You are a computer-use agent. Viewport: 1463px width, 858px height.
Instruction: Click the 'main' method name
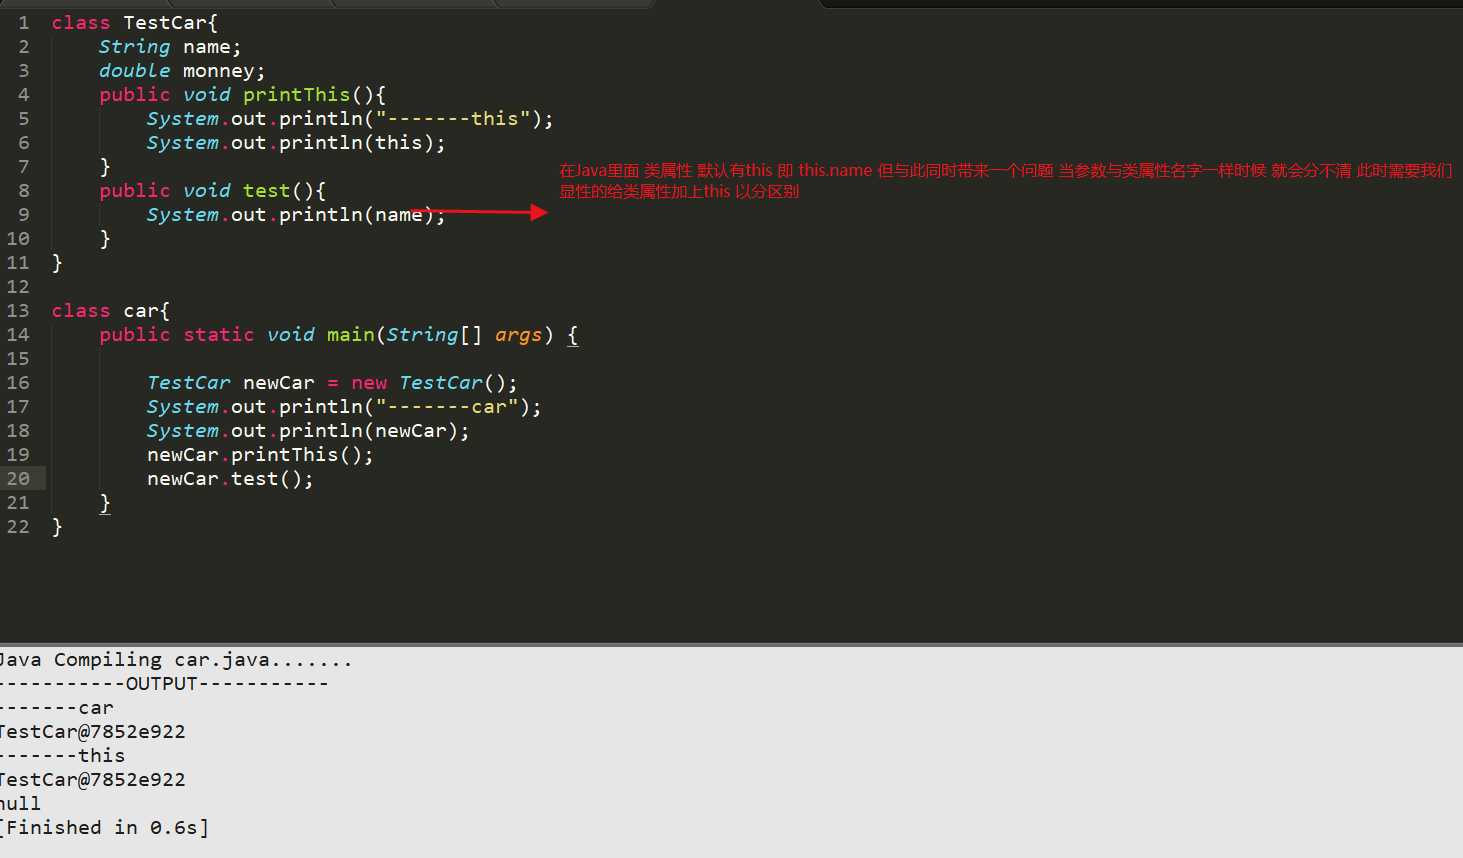tap(351, 335)
